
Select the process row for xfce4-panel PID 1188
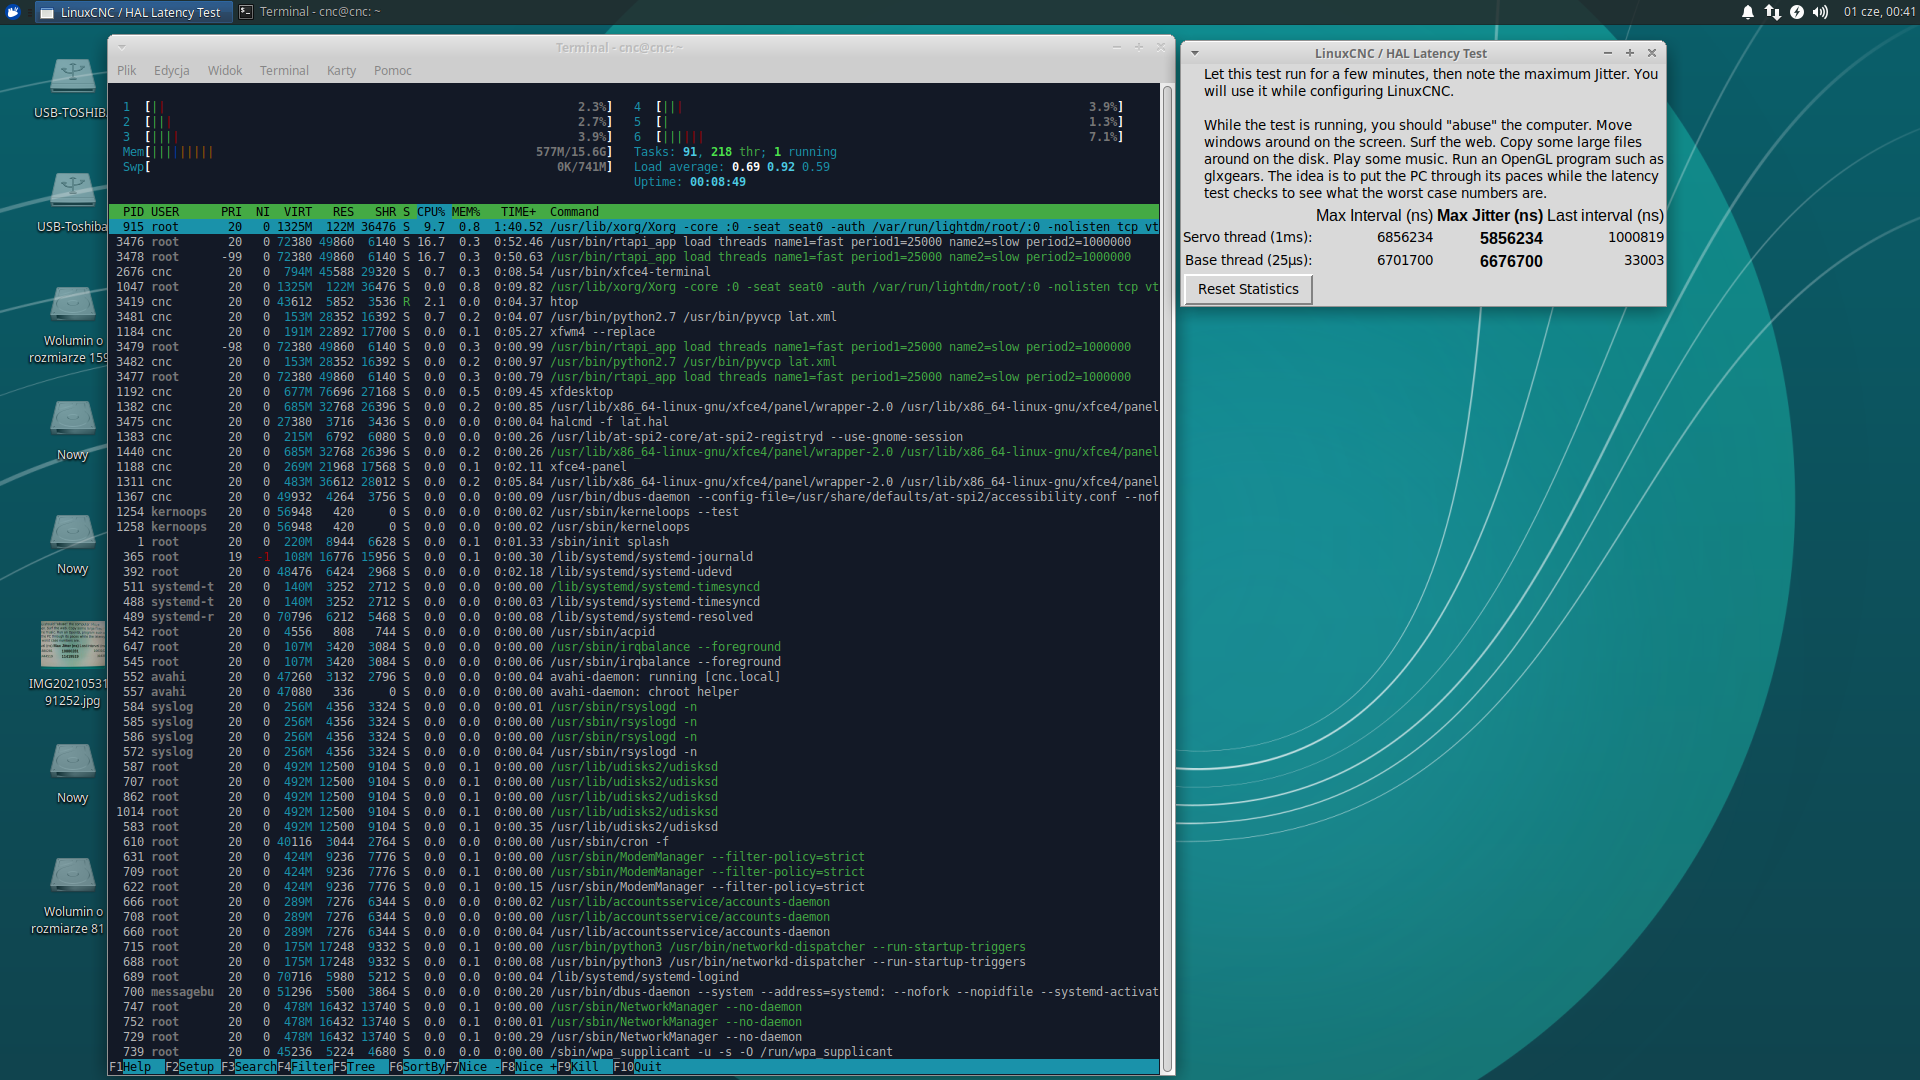click(634, 467)
